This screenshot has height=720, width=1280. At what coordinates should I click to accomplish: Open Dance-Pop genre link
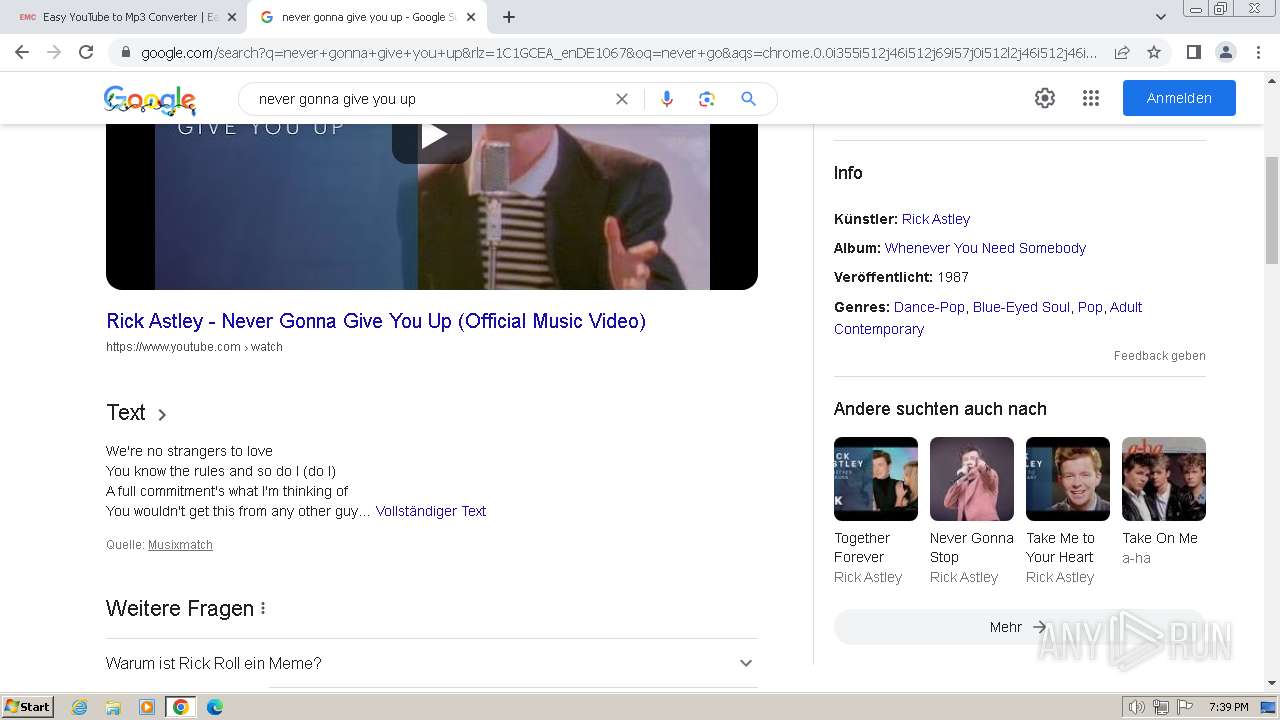[x=929, y=307]
